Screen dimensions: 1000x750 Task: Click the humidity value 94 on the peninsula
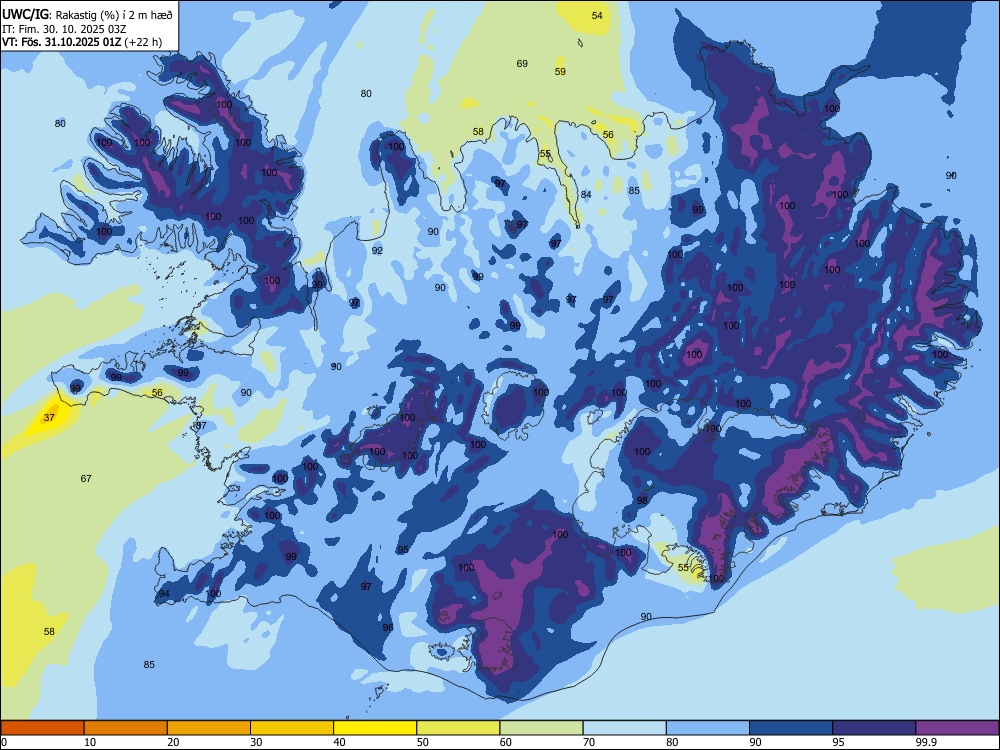coord(164,594)
